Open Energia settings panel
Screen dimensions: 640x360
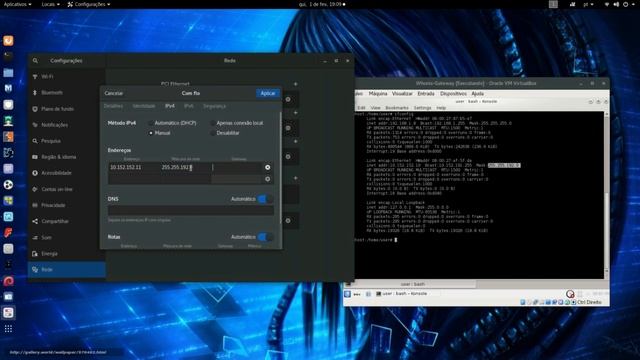[x=67, y=253]
